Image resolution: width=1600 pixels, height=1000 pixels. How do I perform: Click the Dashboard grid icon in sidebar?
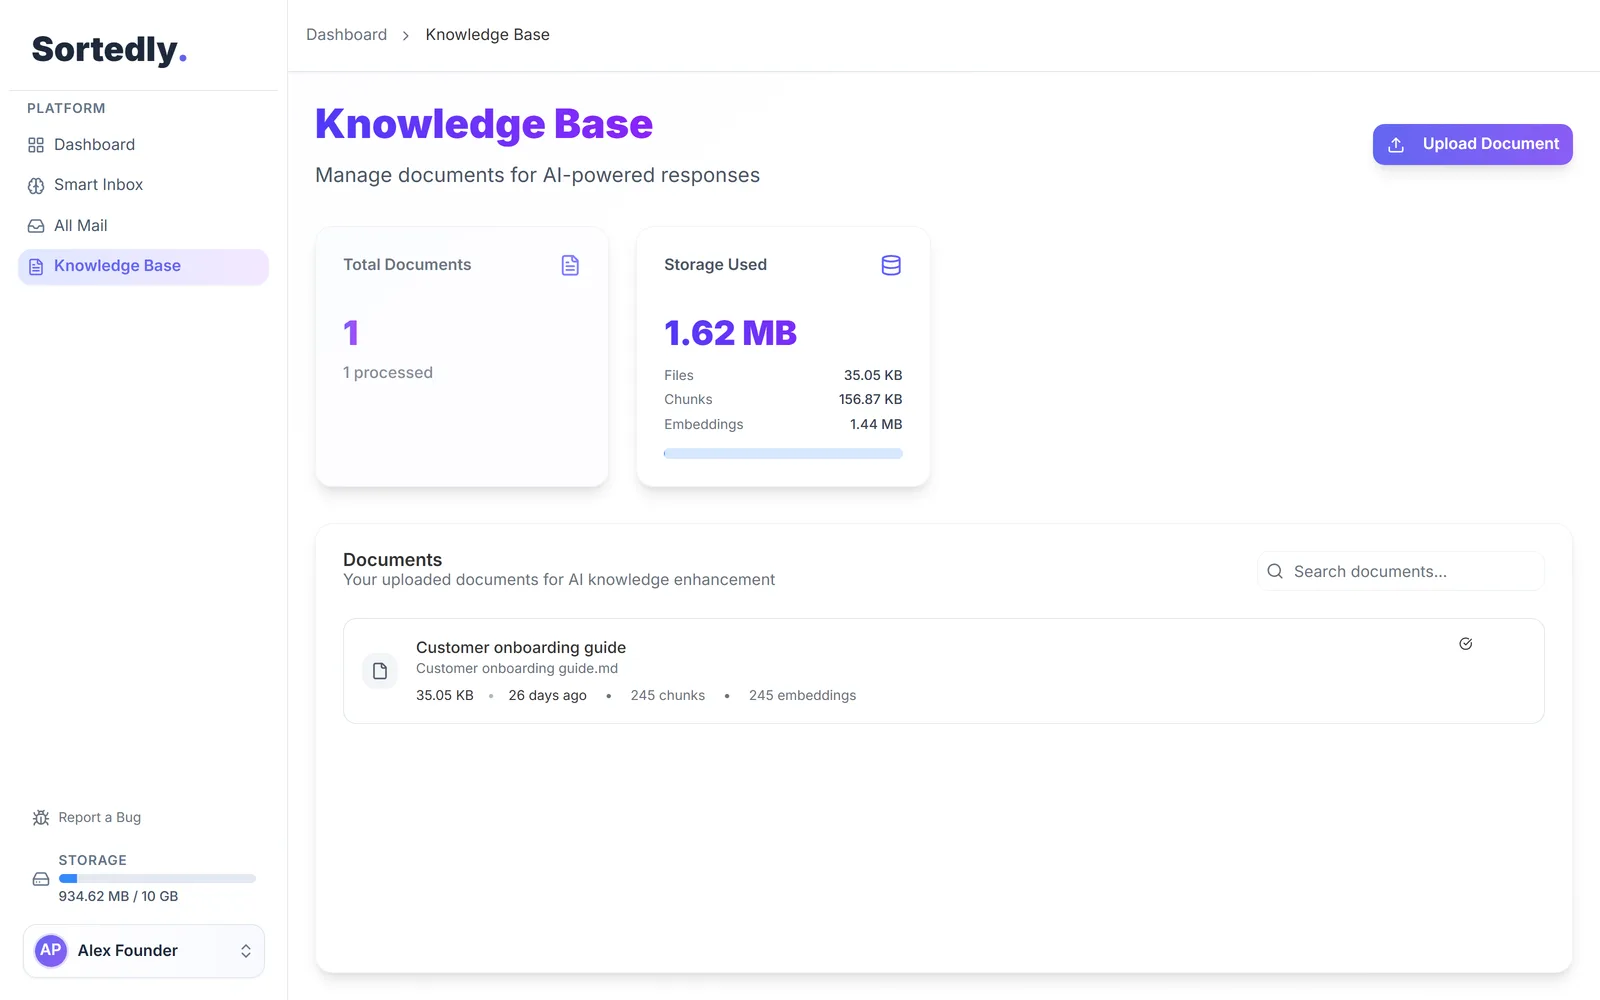click(x=36, y=145)
